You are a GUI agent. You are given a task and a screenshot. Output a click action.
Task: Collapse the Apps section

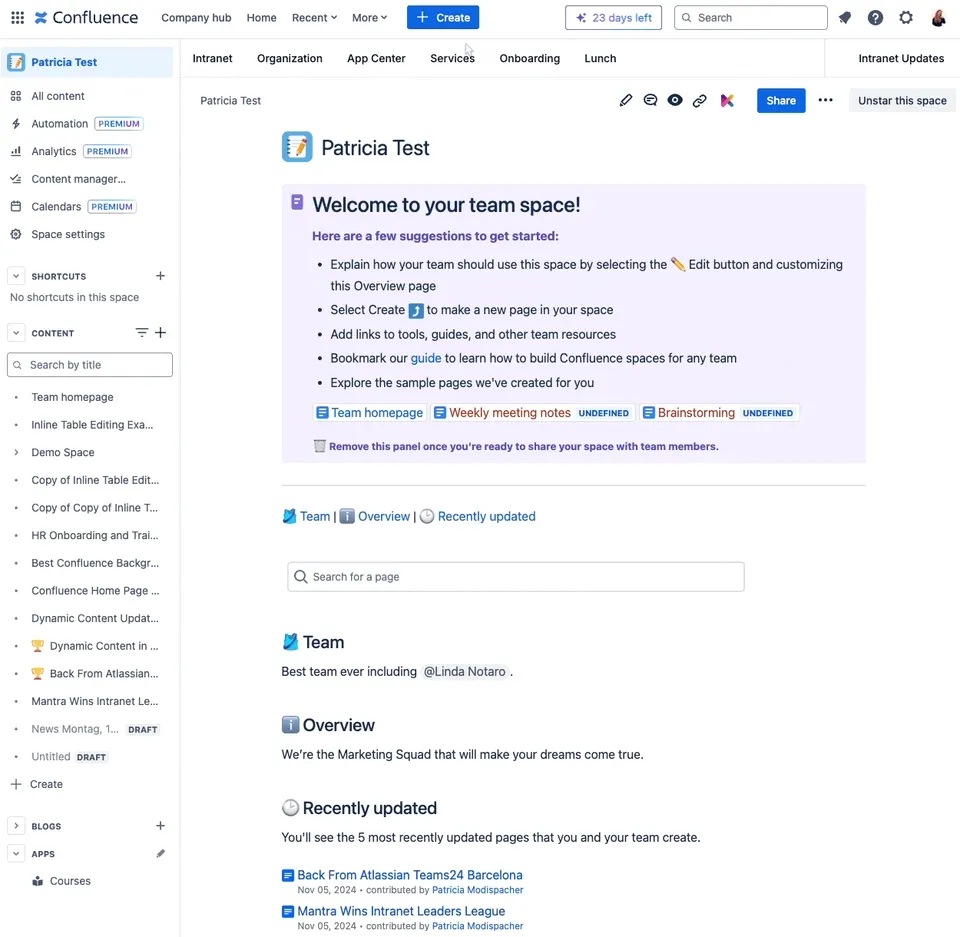click(x=16, y=854)
